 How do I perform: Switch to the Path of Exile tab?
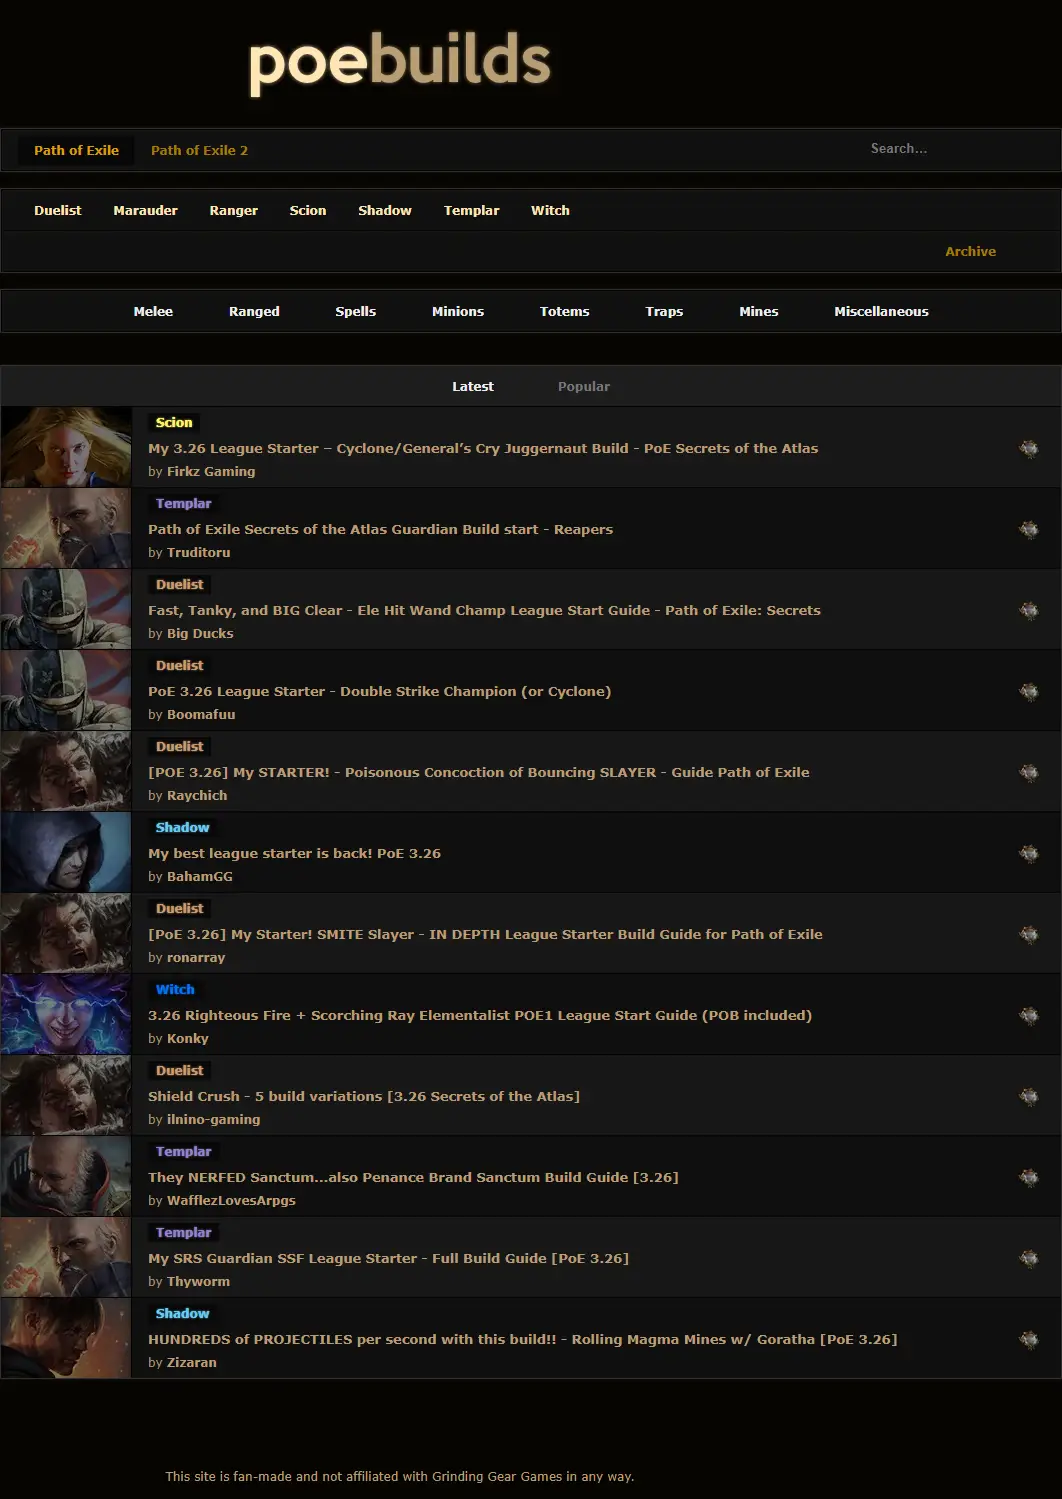click(76, 150)
